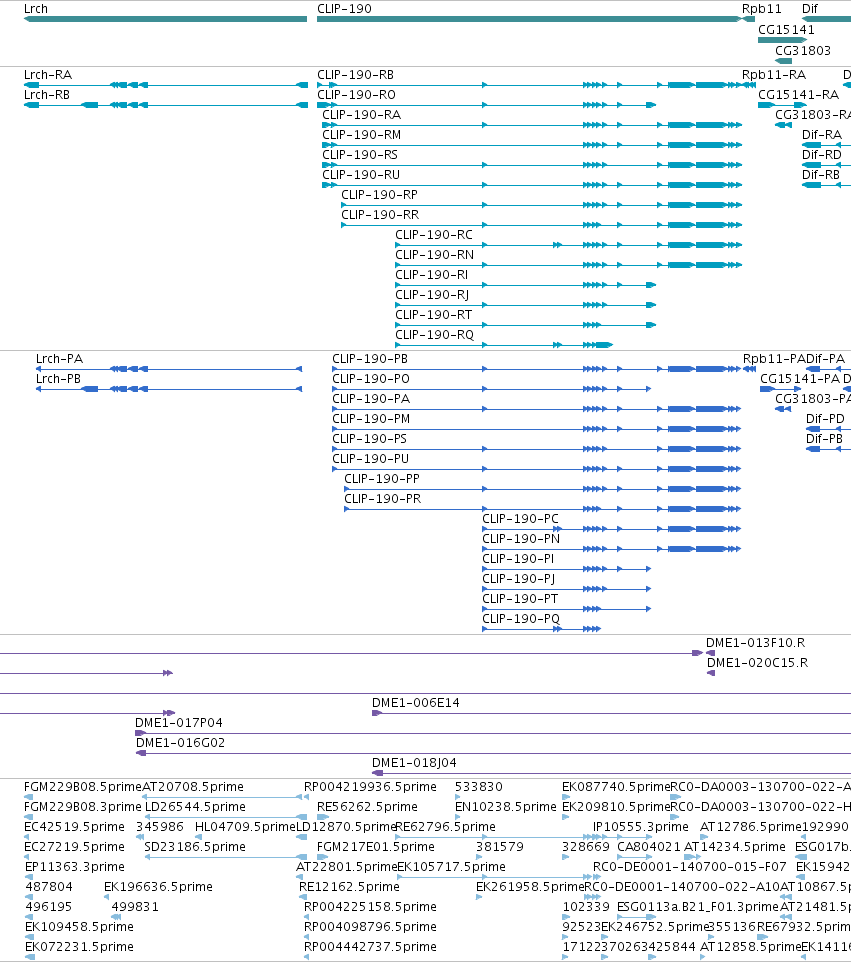Viewport: 851px width, 962px height.
Task: Open transcript Rpb11-RA
Action: point(774,75)
